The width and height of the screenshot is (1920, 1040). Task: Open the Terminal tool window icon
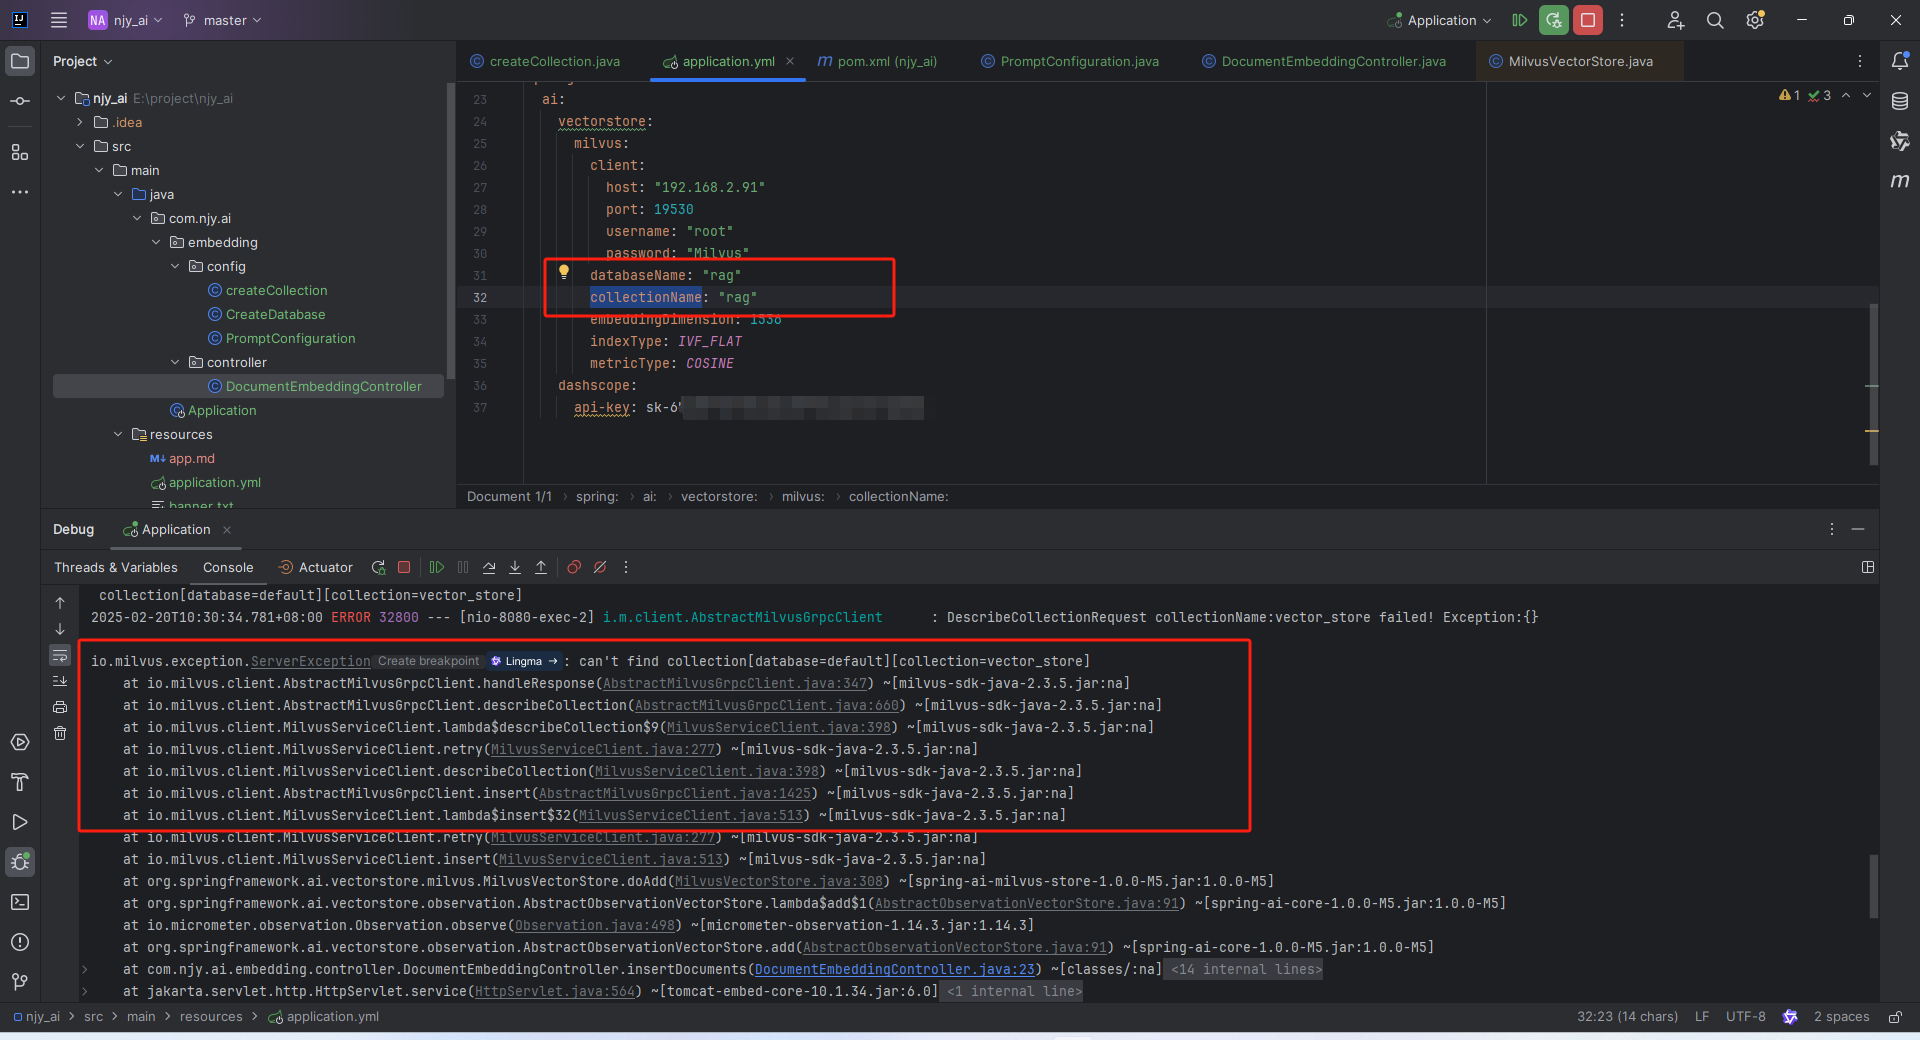pyautogui.click(x=20, y=902)
